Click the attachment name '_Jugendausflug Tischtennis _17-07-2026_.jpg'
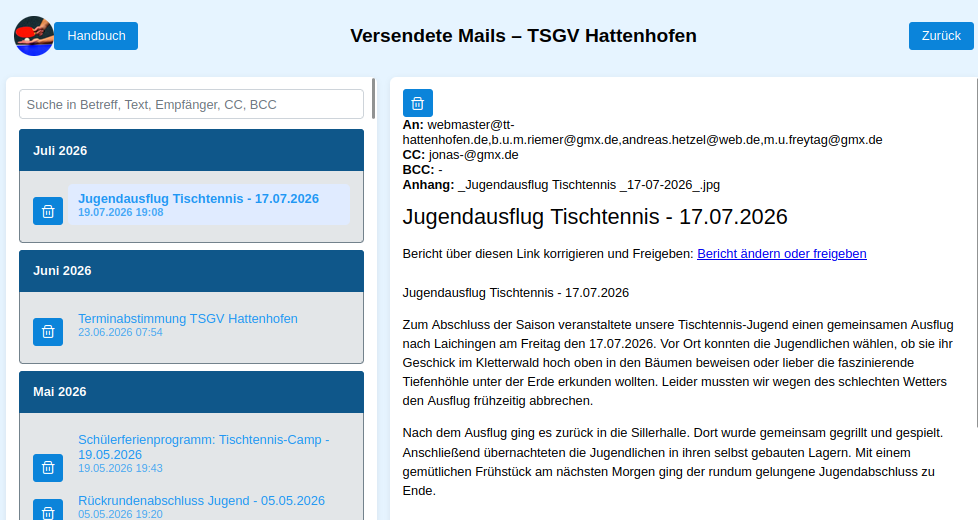The height and width of the screenshot is (520, 978). click(589, 185)
